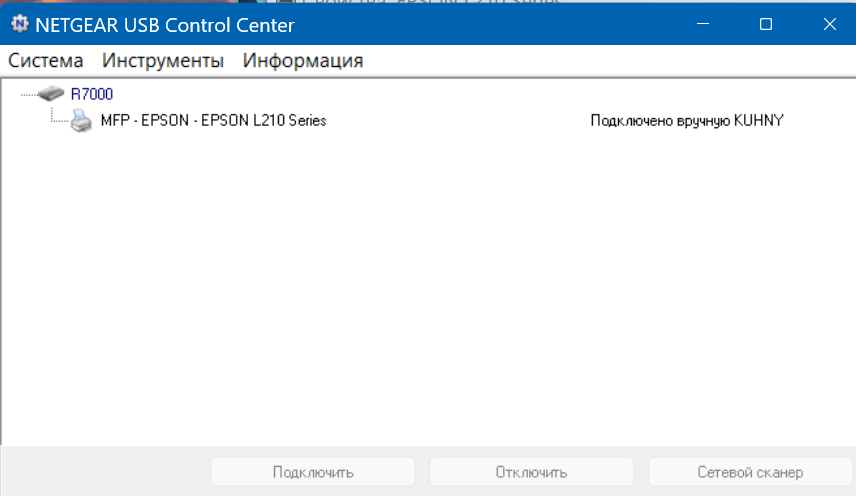The height and width of the screenshot is (496, 856).
Task: Open the Информация menu
Action: 302,61
